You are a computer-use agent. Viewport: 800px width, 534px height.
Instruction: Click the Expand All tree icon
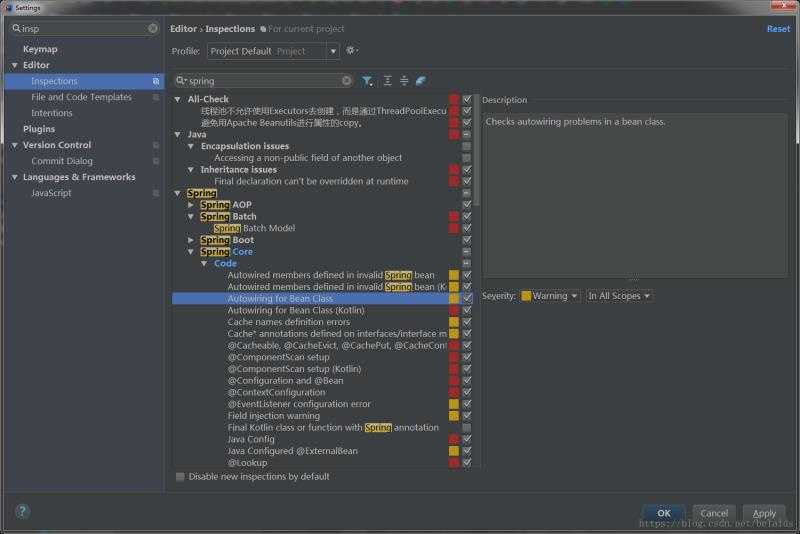point(388,81)
